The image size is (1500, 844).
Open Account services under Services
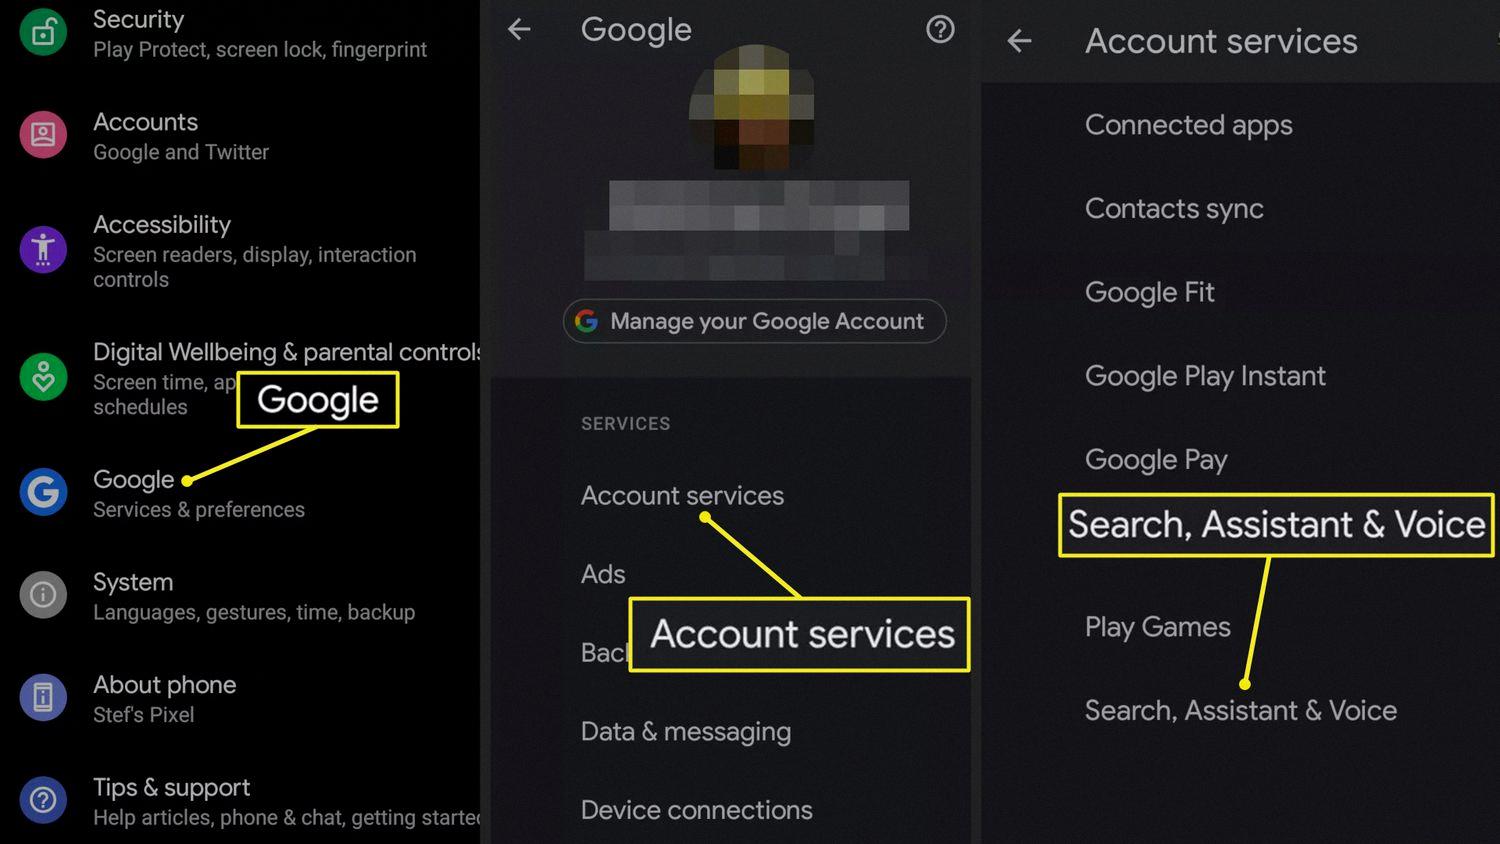(682, 495)
